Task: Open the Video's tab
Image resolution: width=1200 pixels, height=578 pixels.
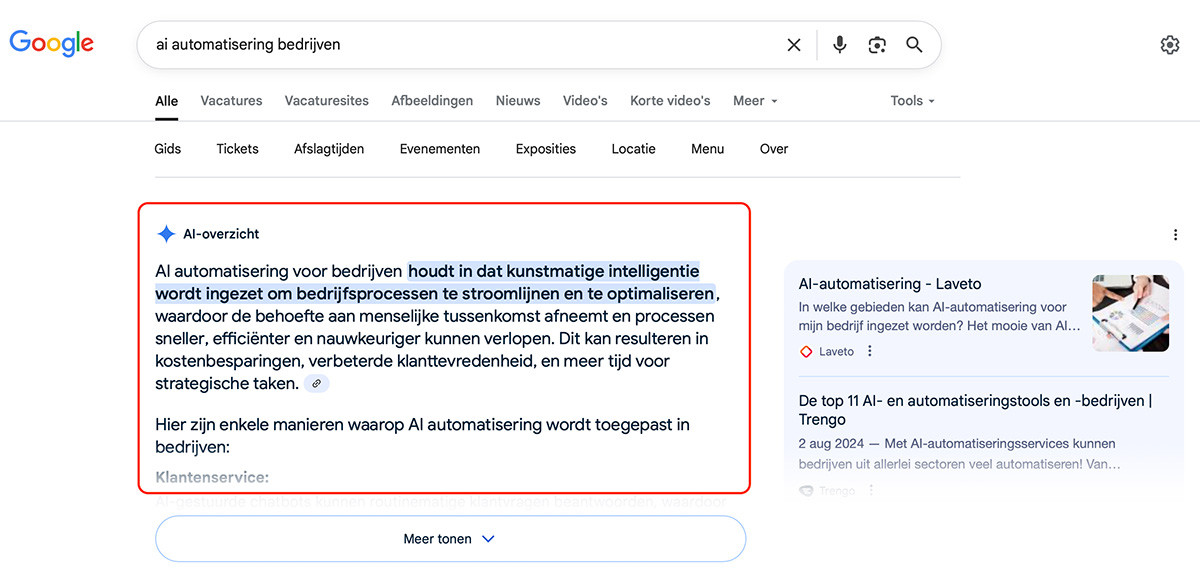Action: [585, 101]
